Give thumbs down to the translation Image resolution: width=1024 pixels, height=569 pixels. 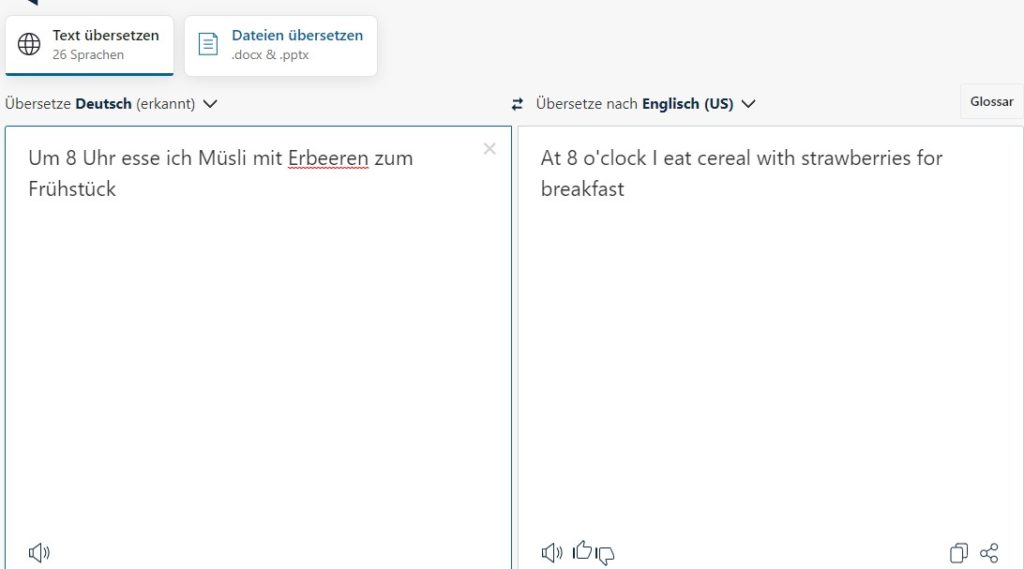click(x=605, y=555)
